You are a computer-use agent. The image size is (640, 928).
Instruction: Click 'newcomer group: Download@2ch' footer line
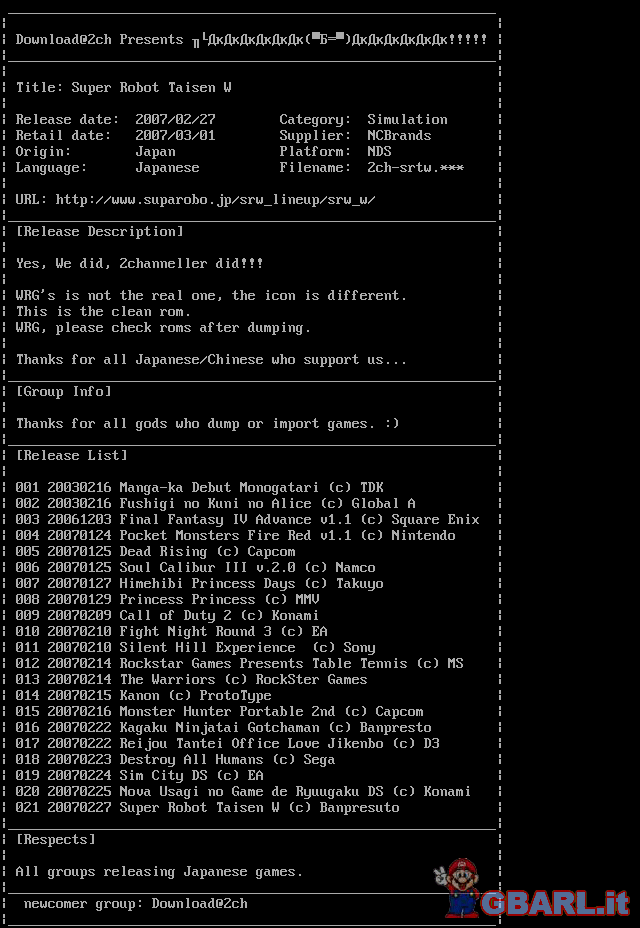pos(136,903)
